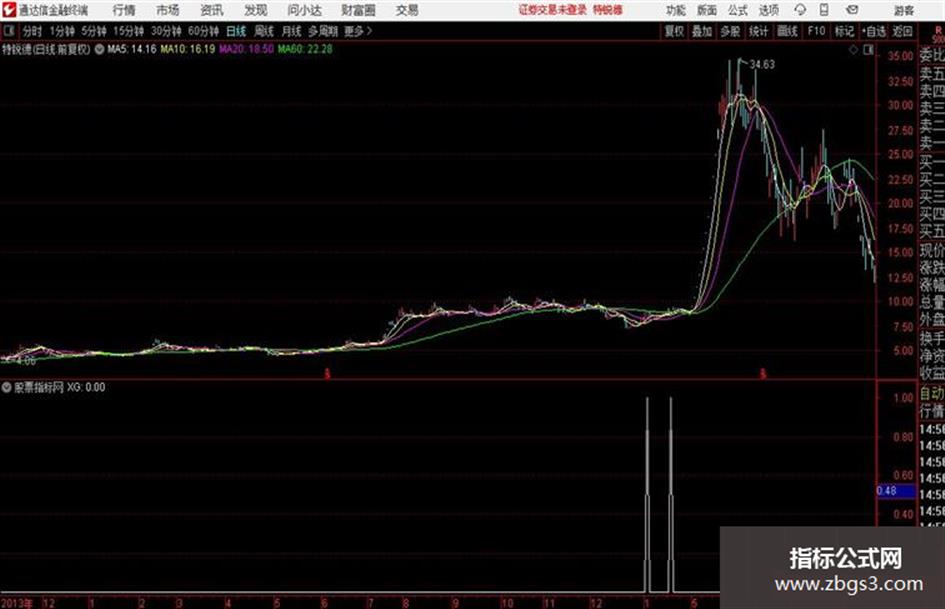The height and width of the screenshot is (609, 945).
Task: Open the message envelope icon
Action: [852, 10]
